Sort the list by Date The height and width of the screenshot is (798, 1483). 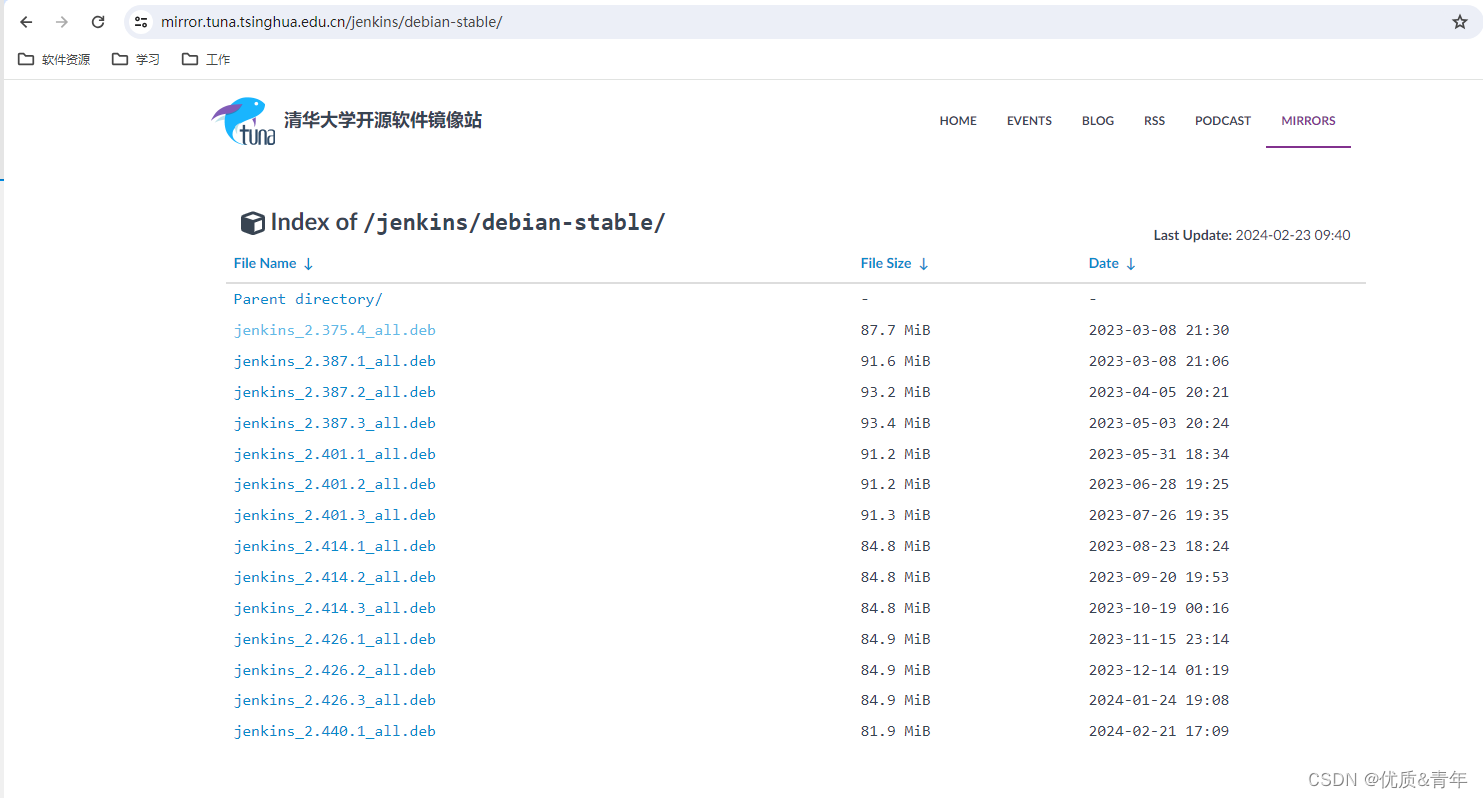[1112, 263]
